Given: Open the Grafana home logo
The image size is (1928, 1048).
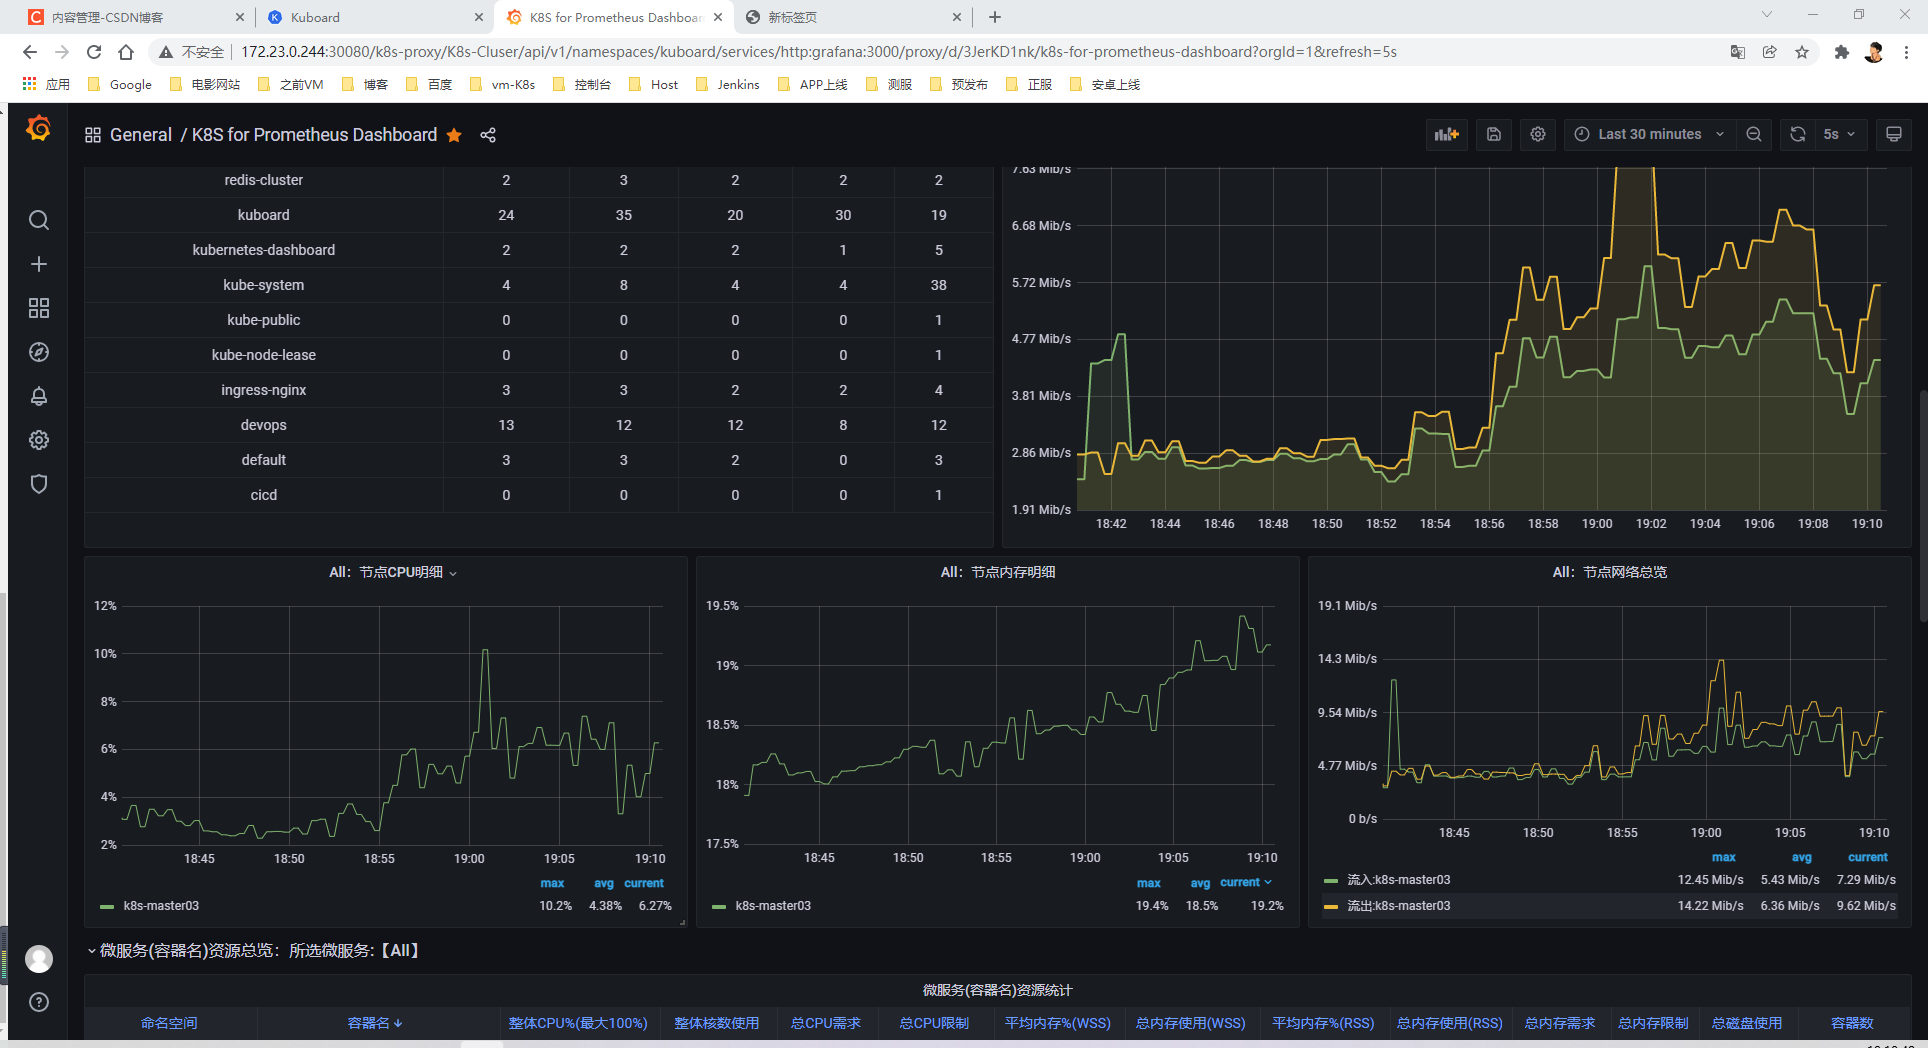Looking at the screenshot, I should pyautogui.click(x=38, y=129).
